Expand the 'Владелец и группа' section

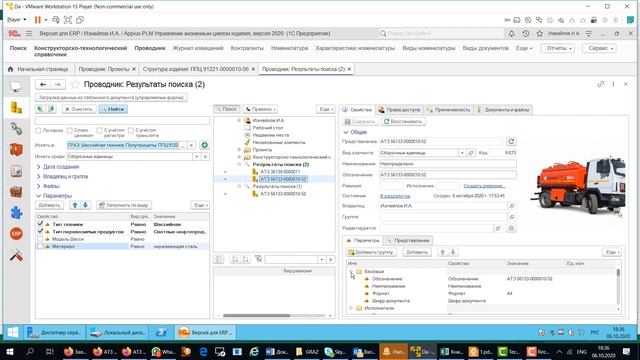(x=38, y=176)
